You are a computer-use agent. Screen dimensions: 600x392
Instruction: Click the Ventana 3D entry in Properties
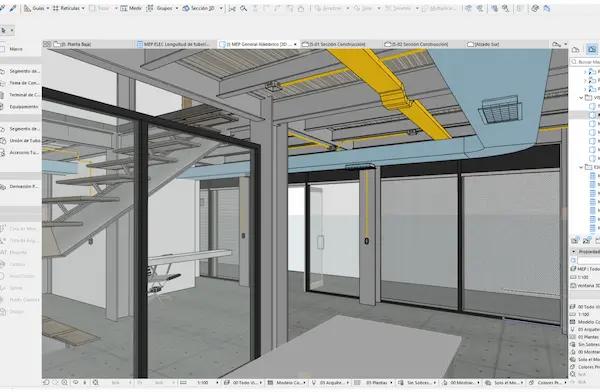pyautogui.click(x=585, y=286)
